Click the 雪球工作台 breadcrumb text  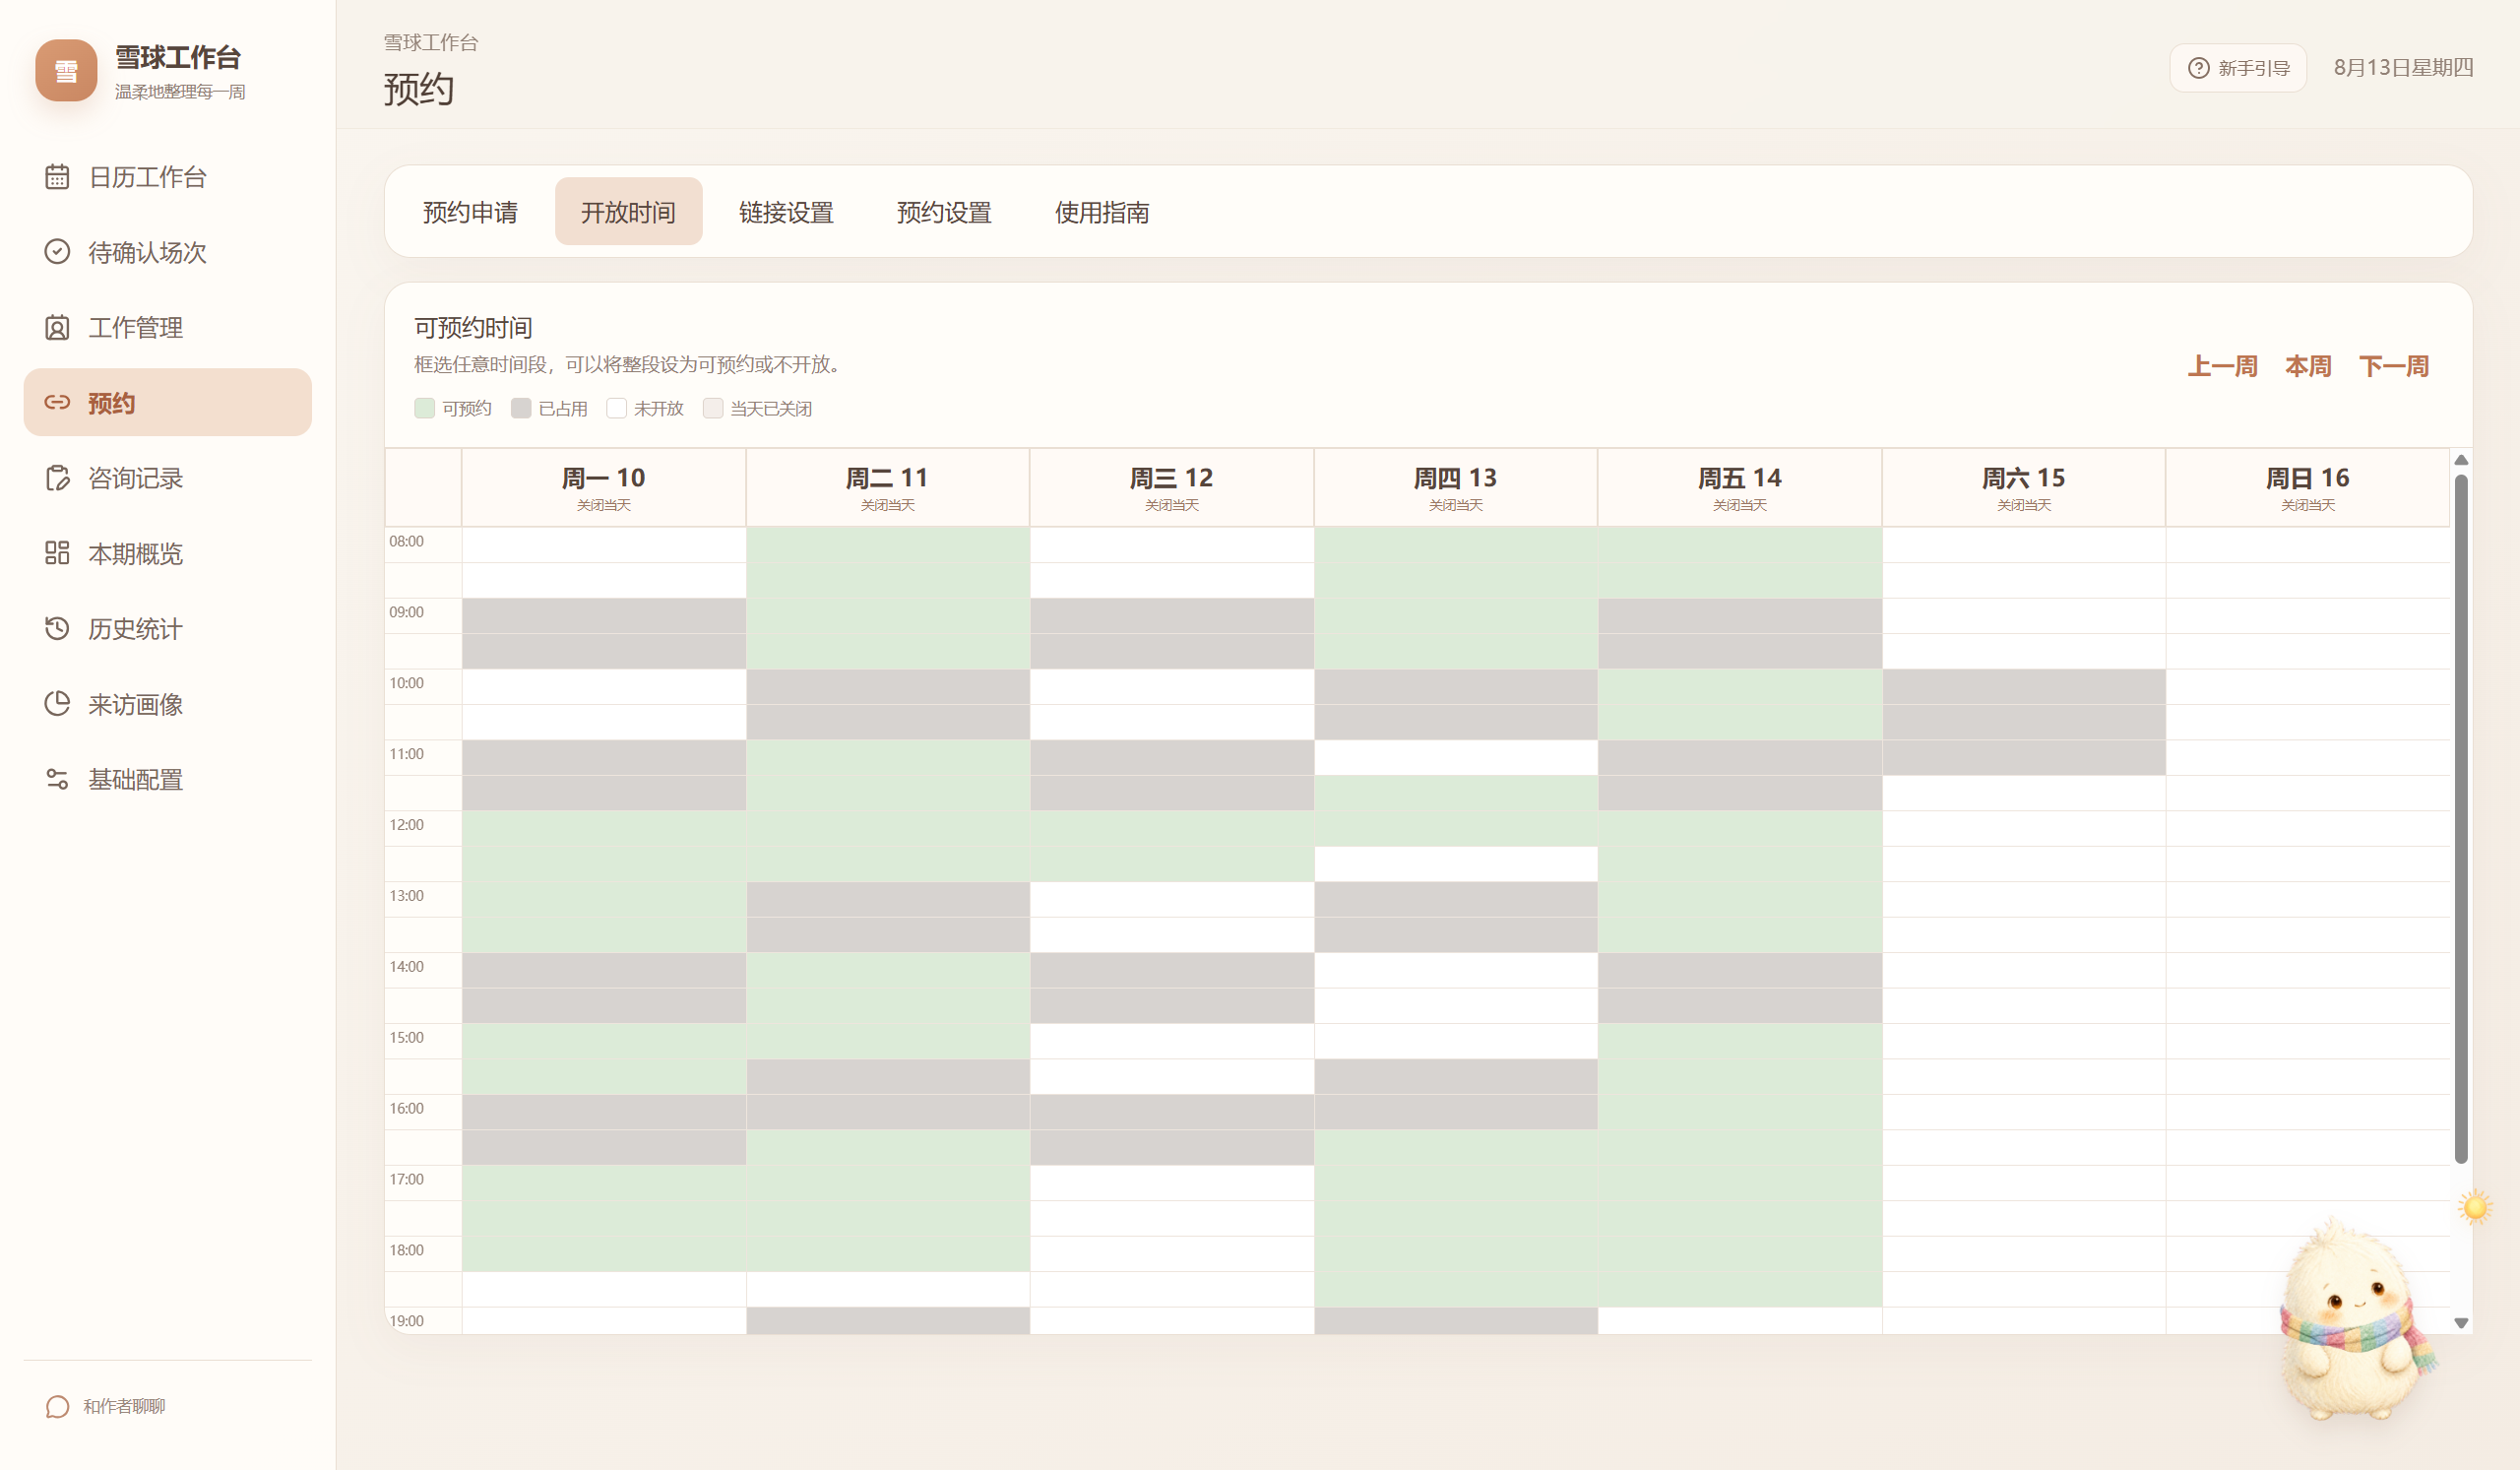tap(431, 42)
